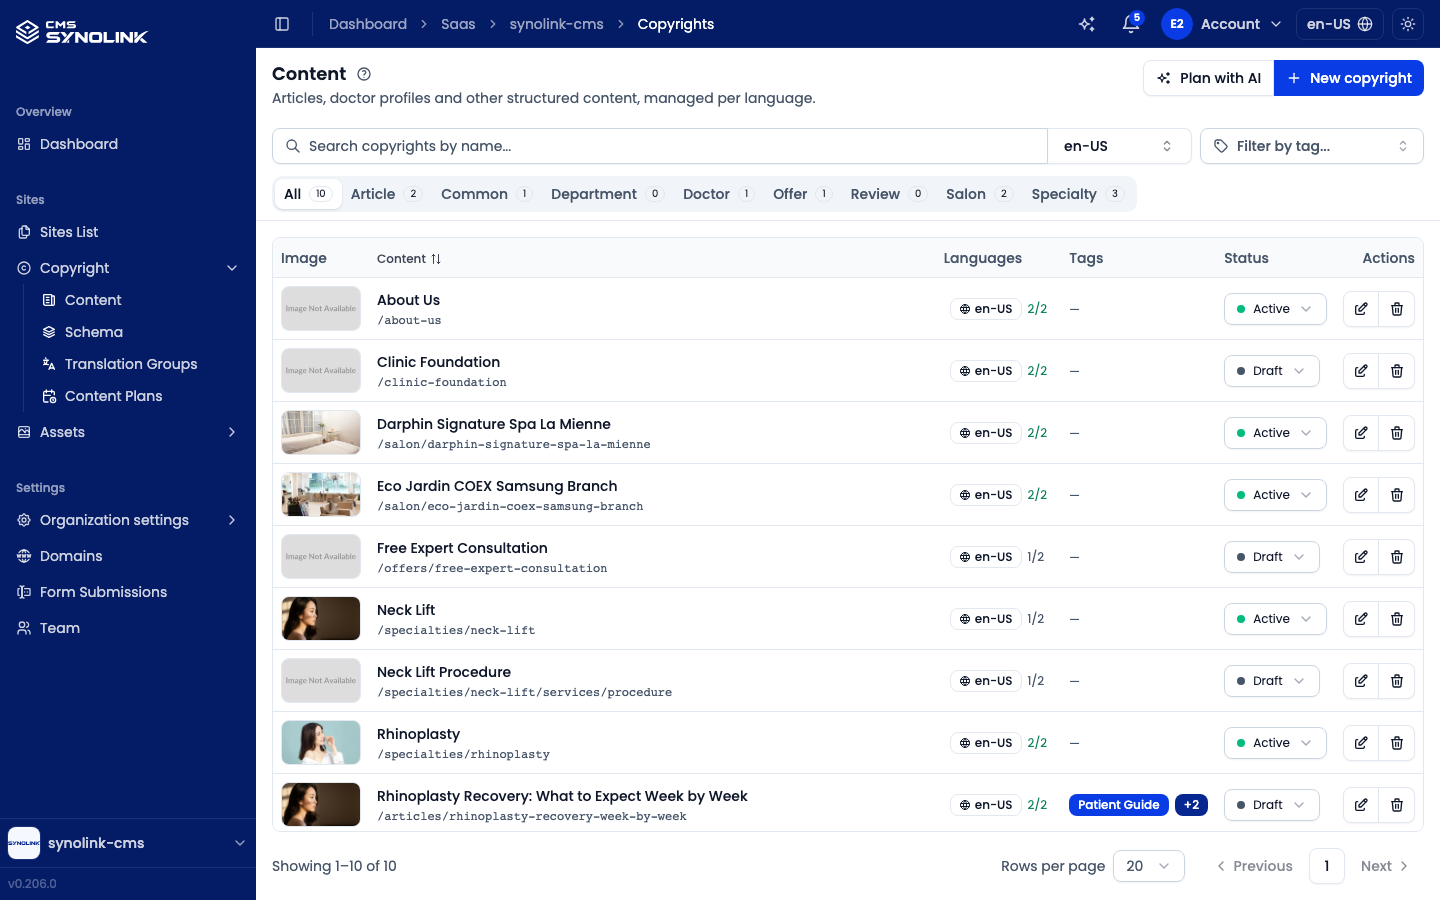The image size is (1440, 900).
Task: Edit the Rhinoplasty Recovery article entry
Action: [x=1361, y=805]
